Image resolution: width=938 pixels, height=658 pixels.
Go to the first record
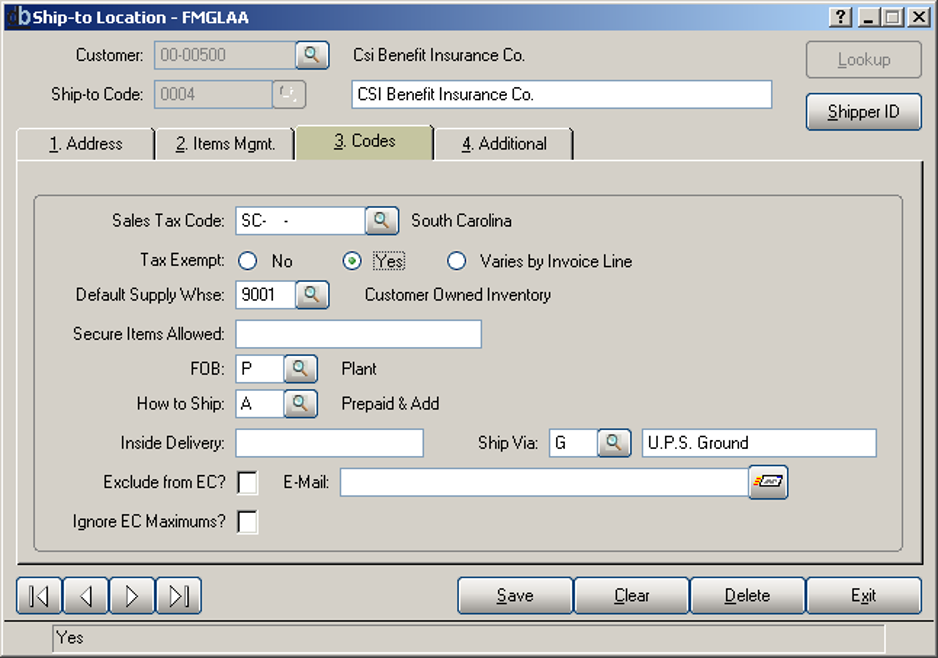pyautogui.click(x=39, y=596)
